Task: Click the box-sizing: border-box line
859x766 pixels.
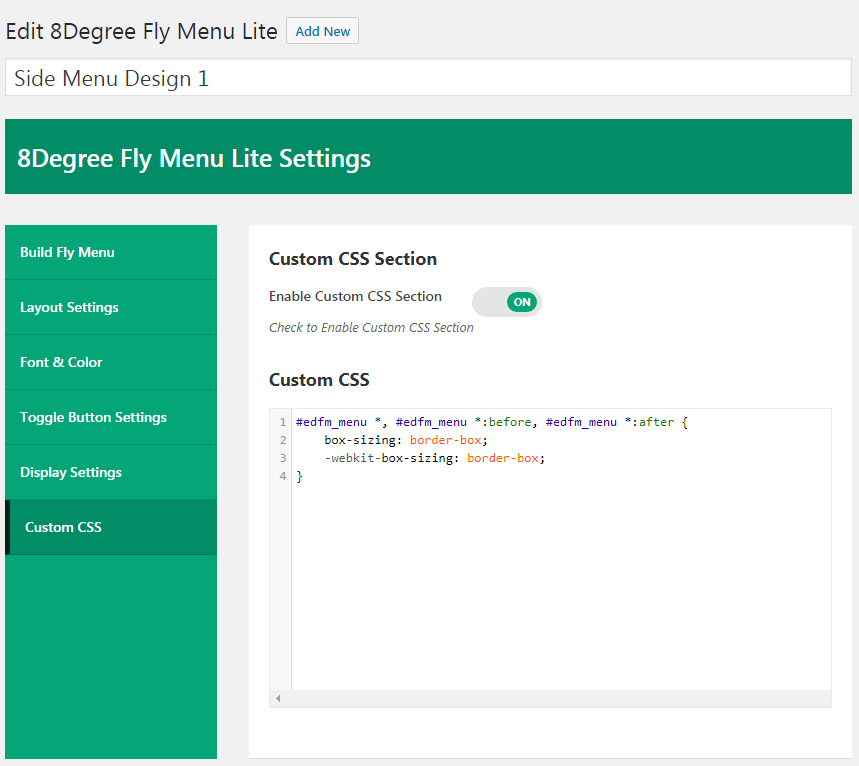Action: 405,440
